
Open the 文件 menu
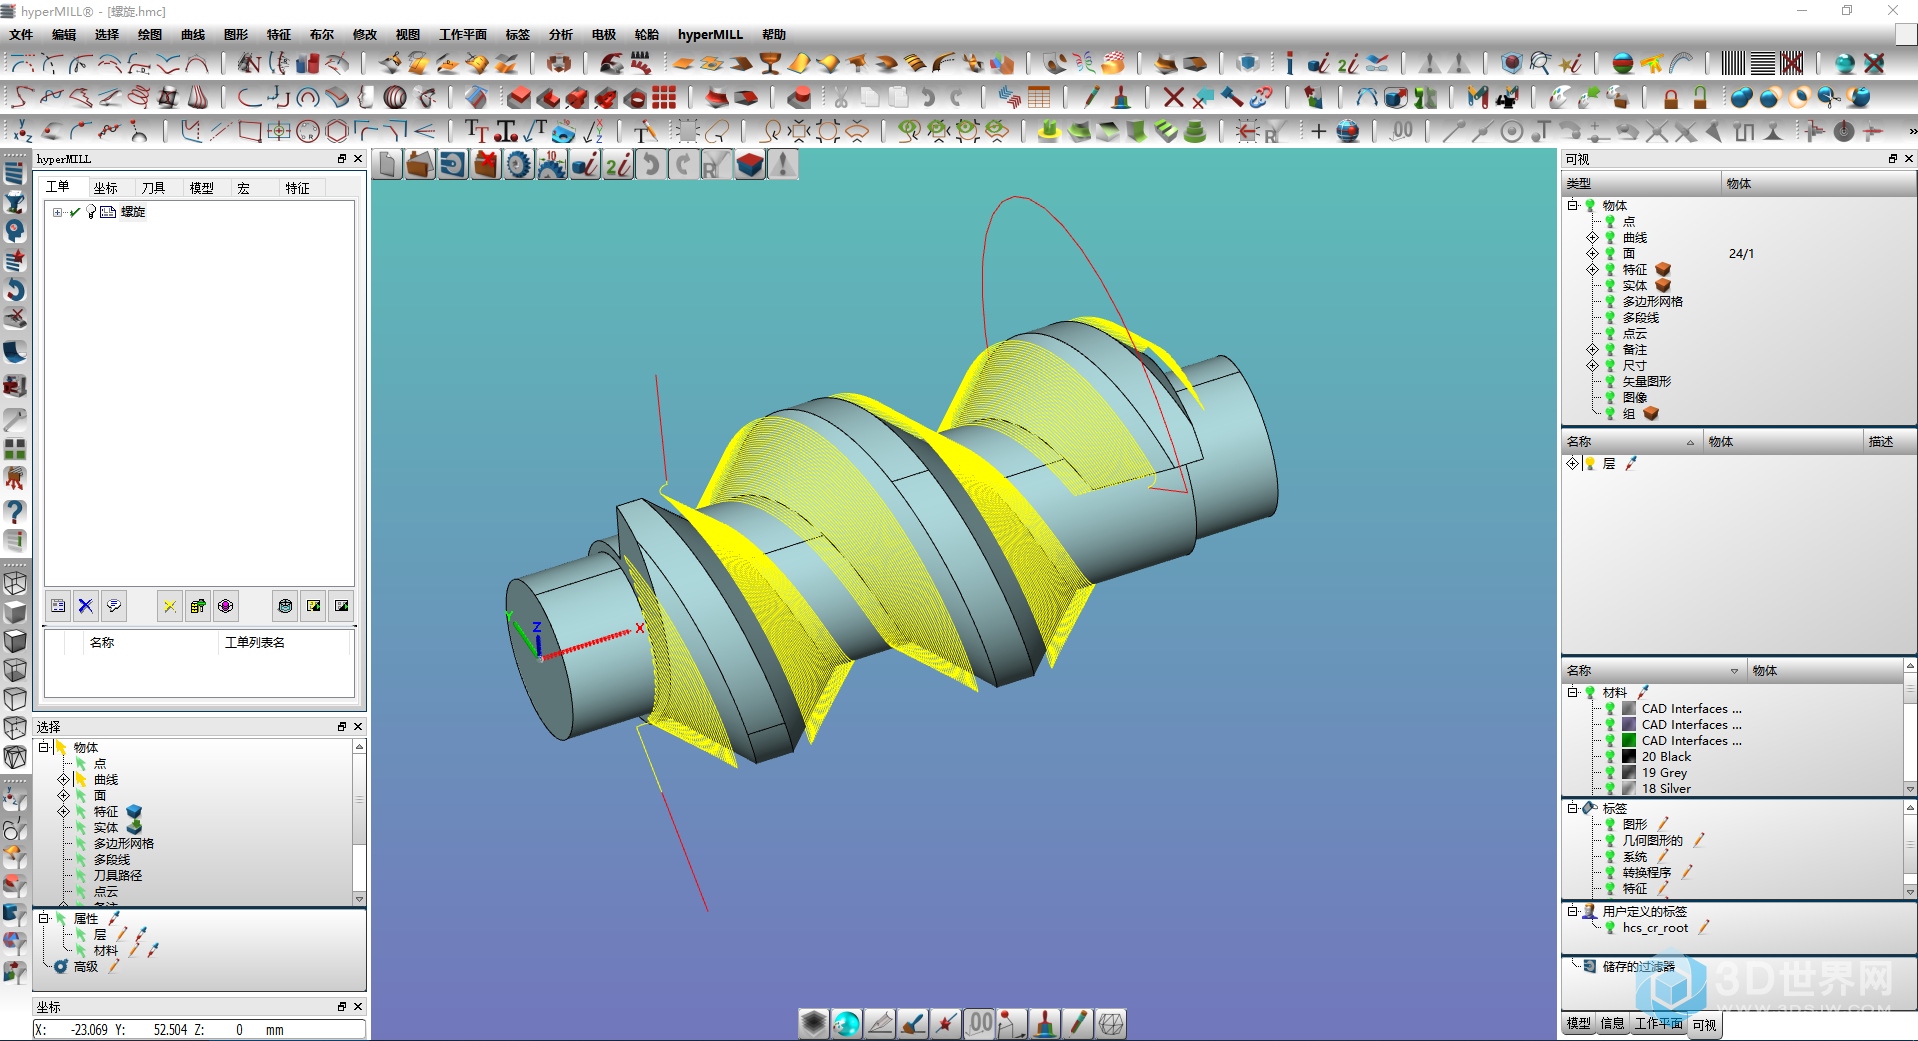(21, 35)
